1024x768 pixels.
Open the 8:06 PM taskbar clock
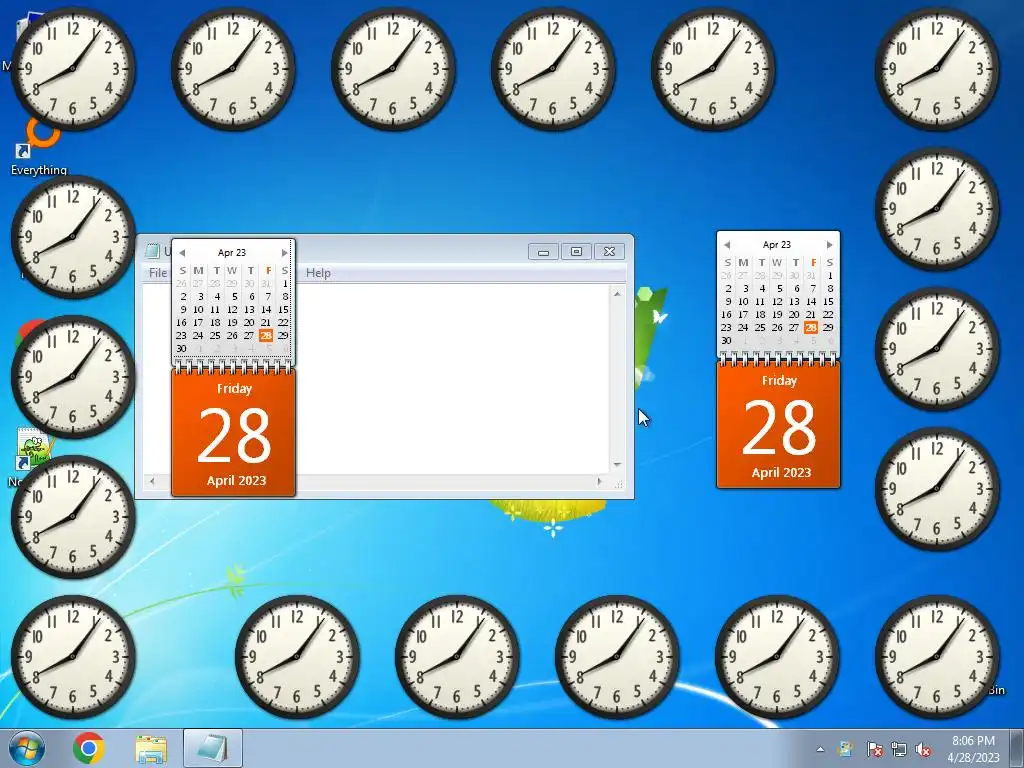pos(973,749)
